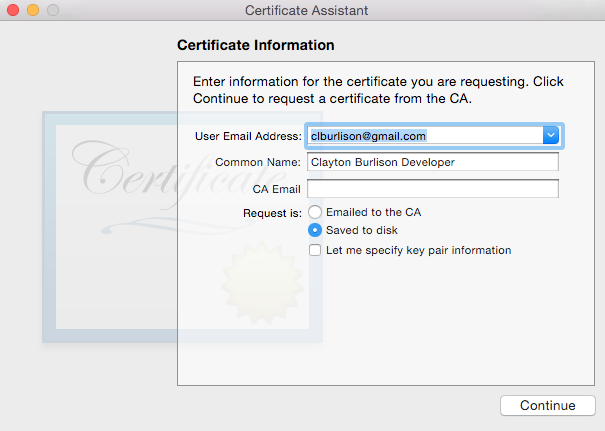Click the empty CA Email field
The image size is (605, 431).
click(x=433, y=189)
